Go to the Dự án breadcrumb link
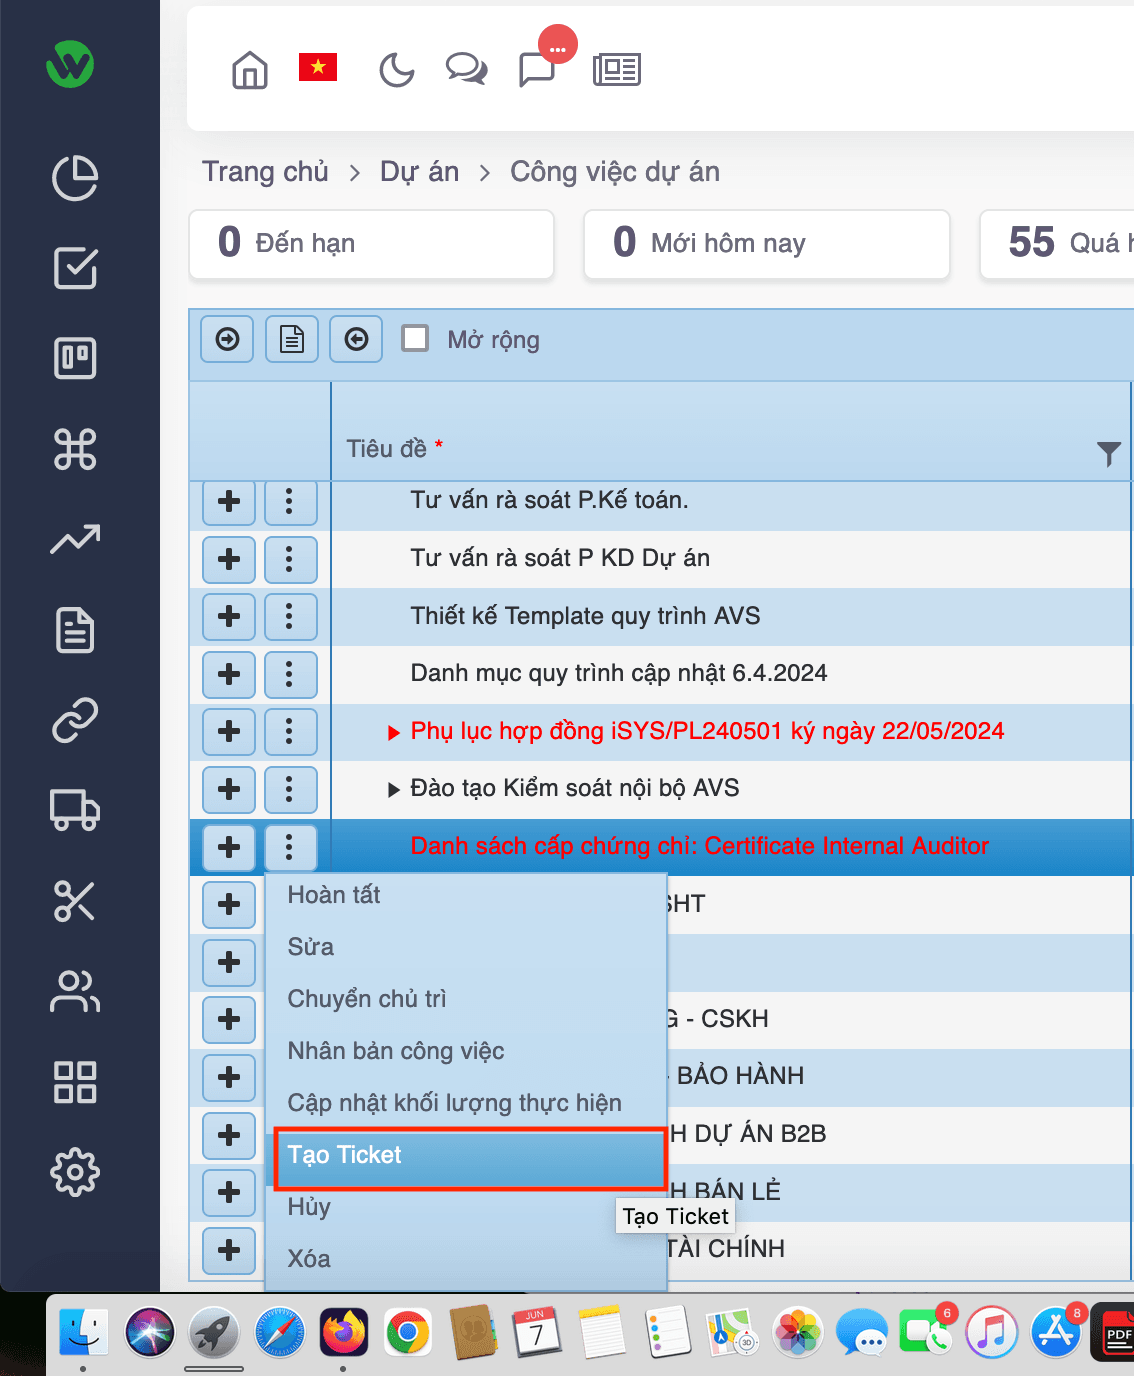 tap(419, 172)
